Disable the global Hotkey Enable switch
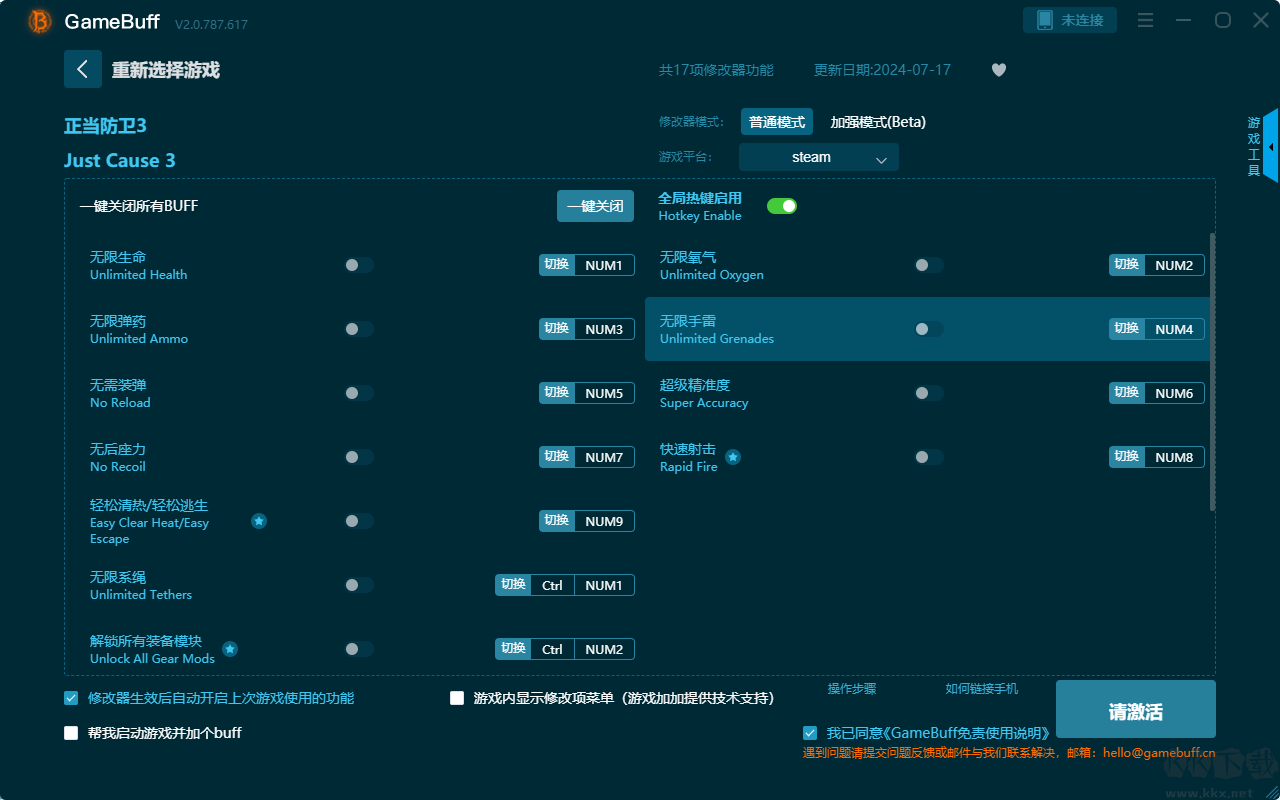This screenshot has height=800, width=1280. coord(781,206)
